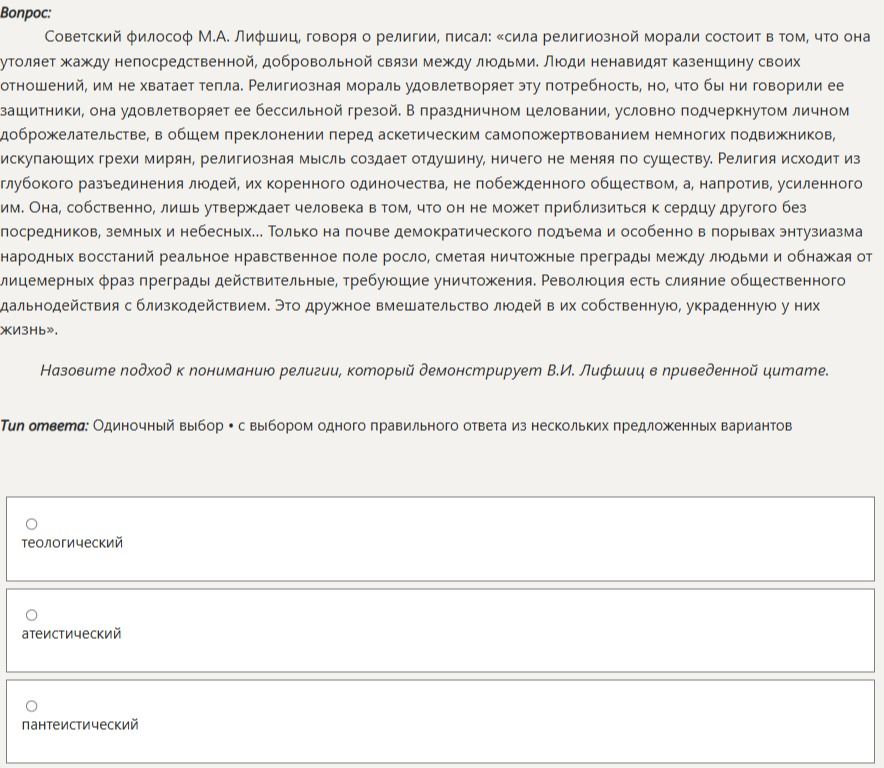Select the 'теологический' radio button
The height and width of the screenshot is (768, 884).
pyautogui.click(x=32, y=524)
